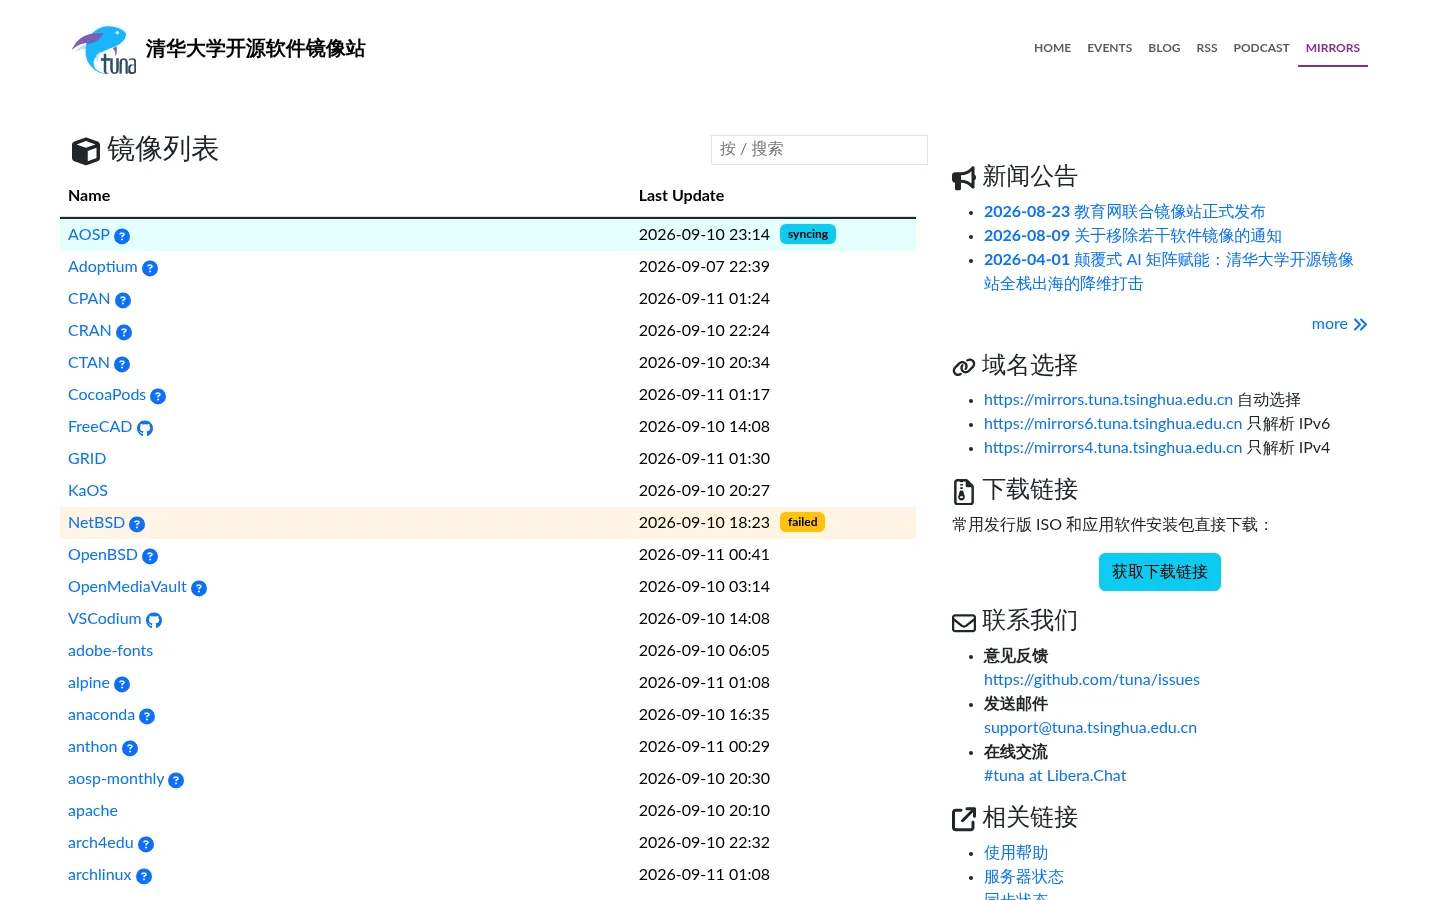
Task: Click the 获取下载链接 button
Action: pos(1160,572)
